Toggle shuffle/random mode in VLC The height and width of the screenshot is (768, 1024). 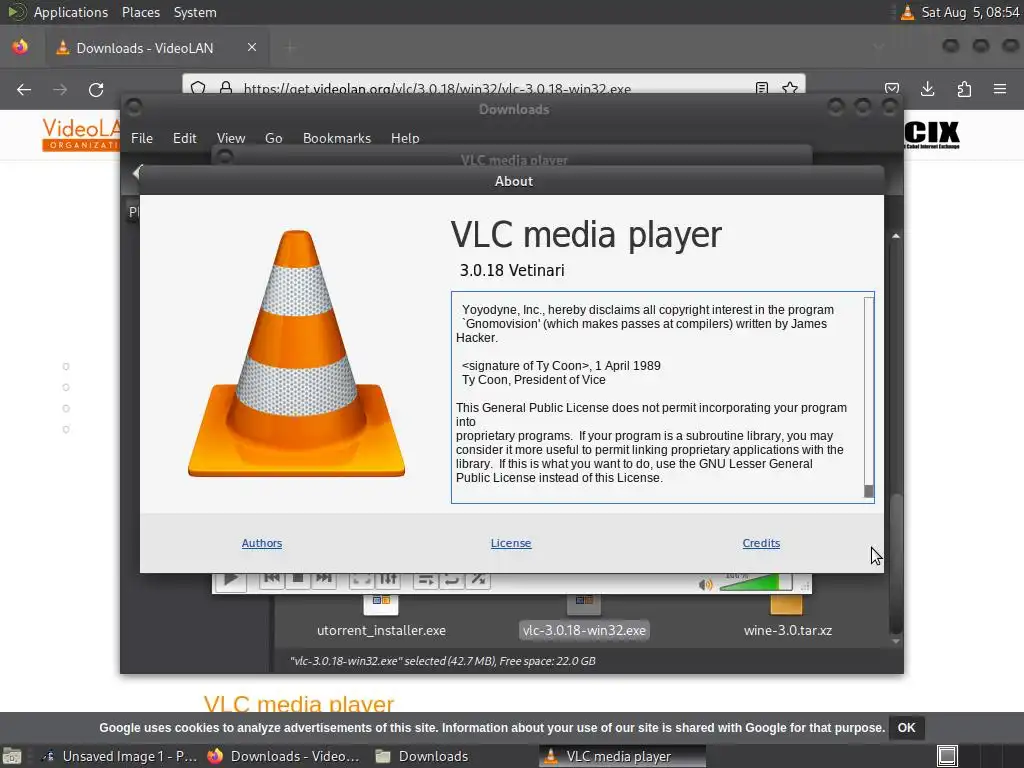point(478,579)
